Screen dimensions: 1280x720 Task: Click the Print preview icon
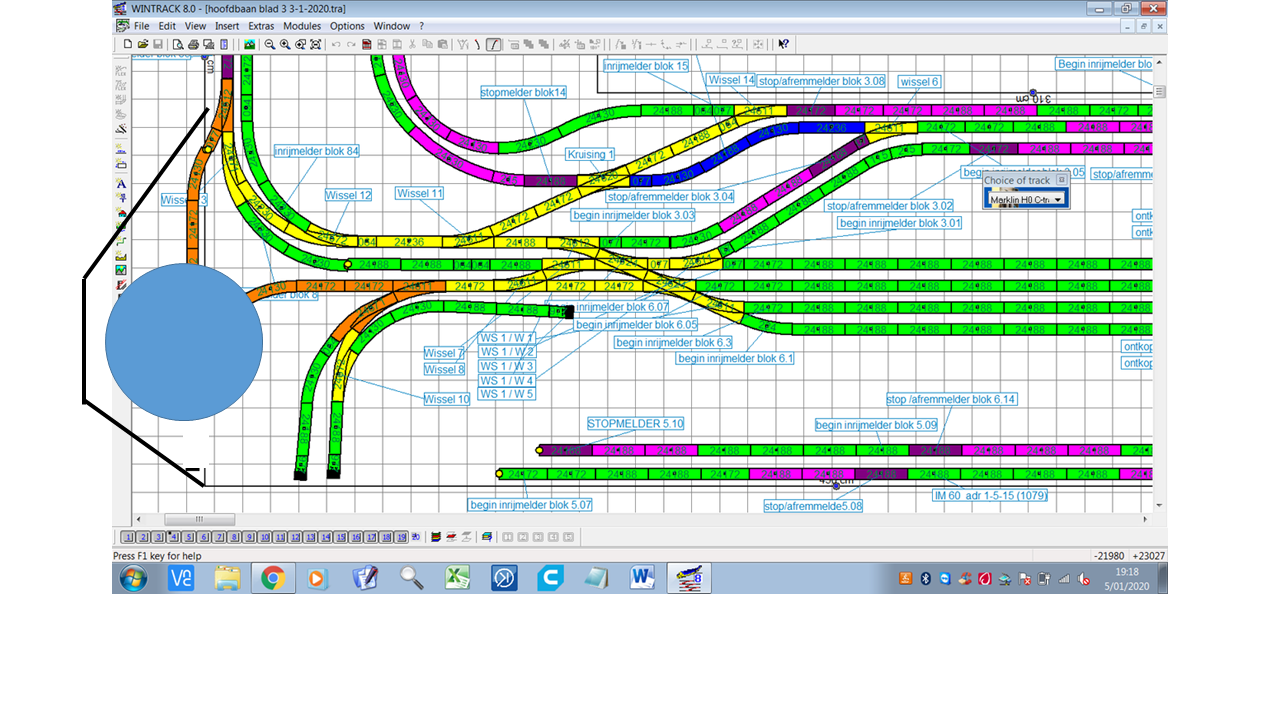tap(178, 44)
